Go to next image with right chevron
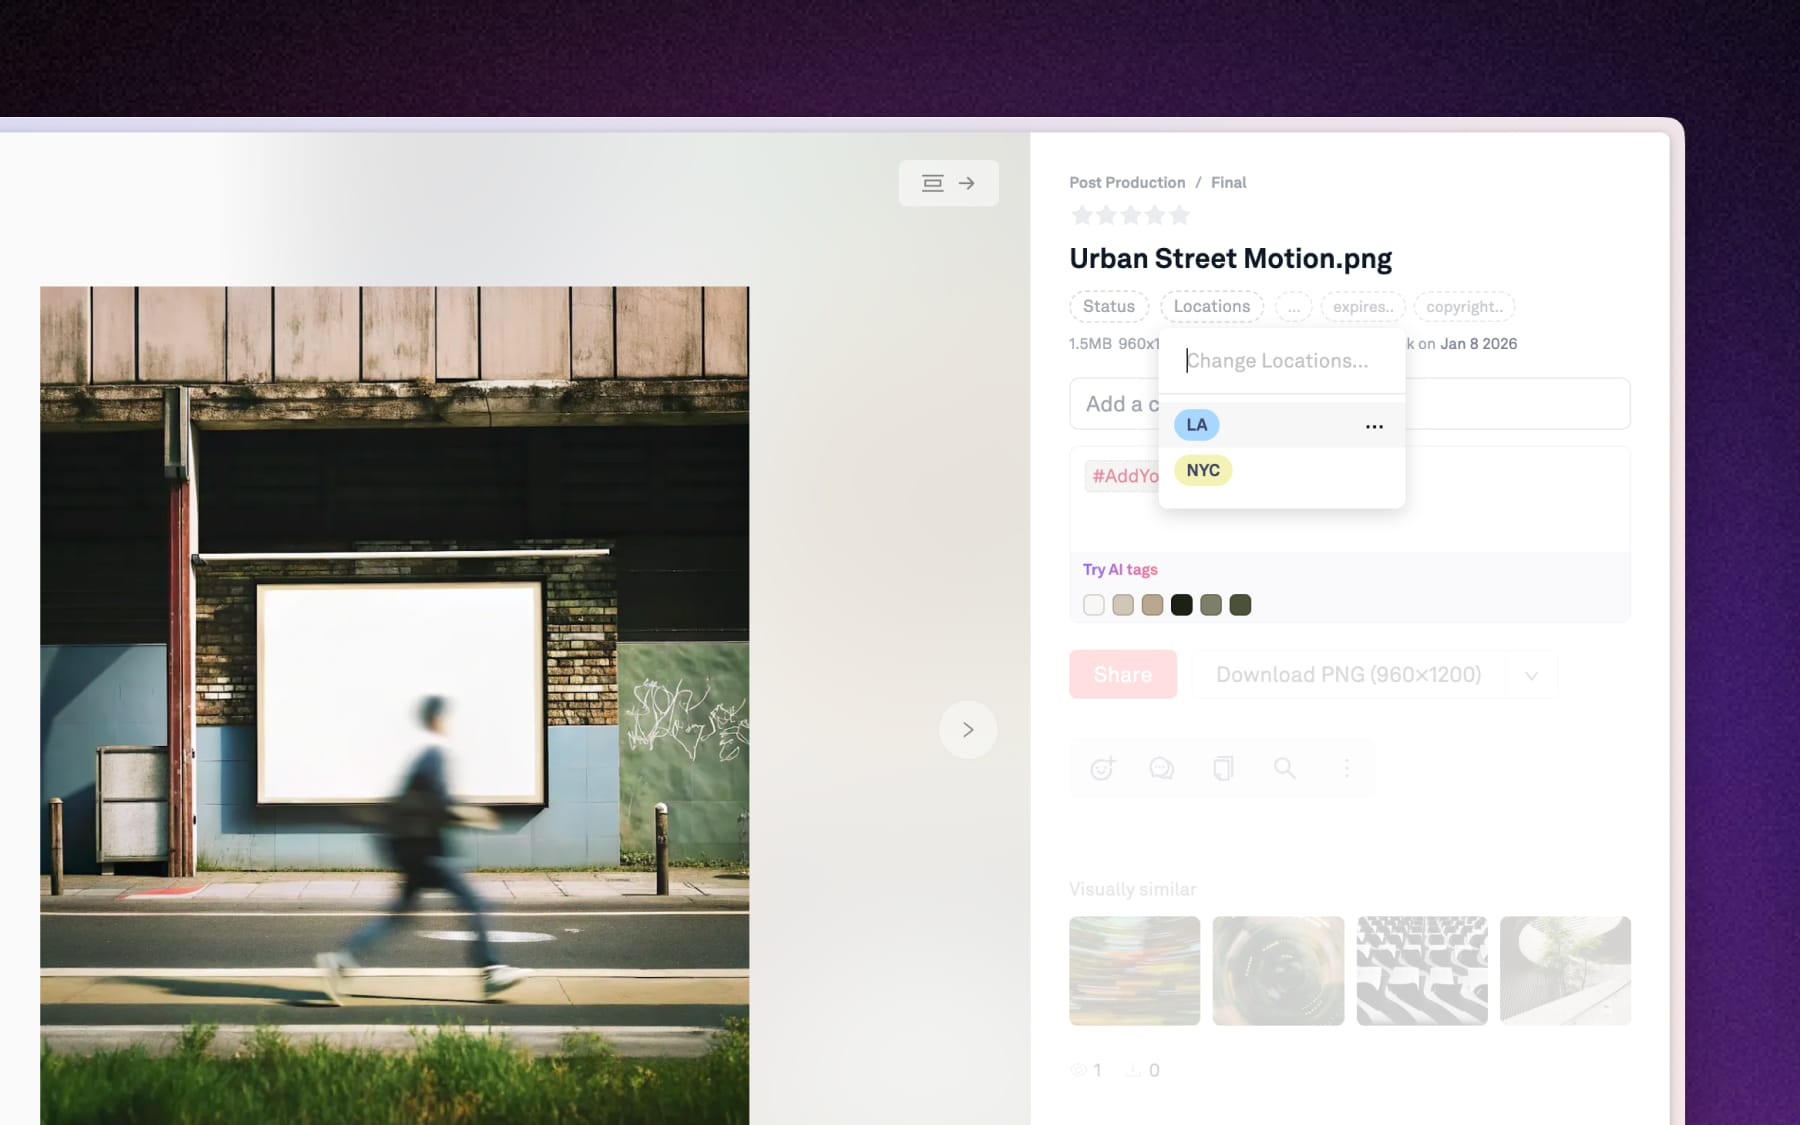The width and height of the screenshot is (1800, 1125). click(x=967, y=730)
